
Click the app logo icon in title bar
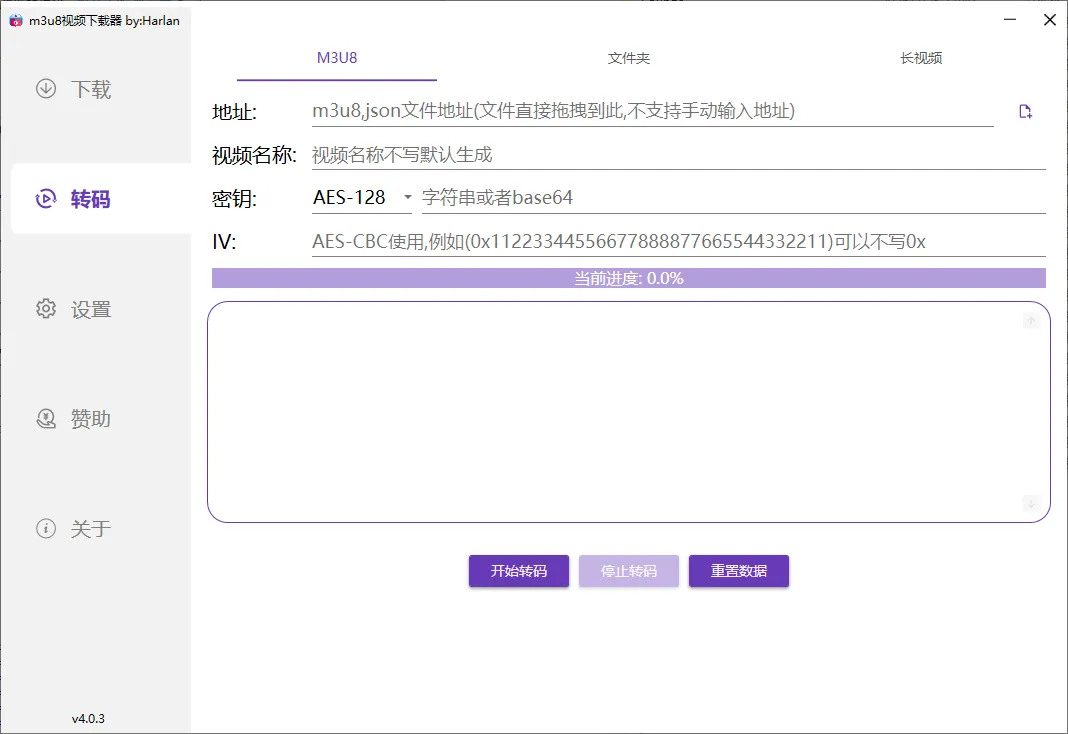pyautogui.click(x=14, y=19)
